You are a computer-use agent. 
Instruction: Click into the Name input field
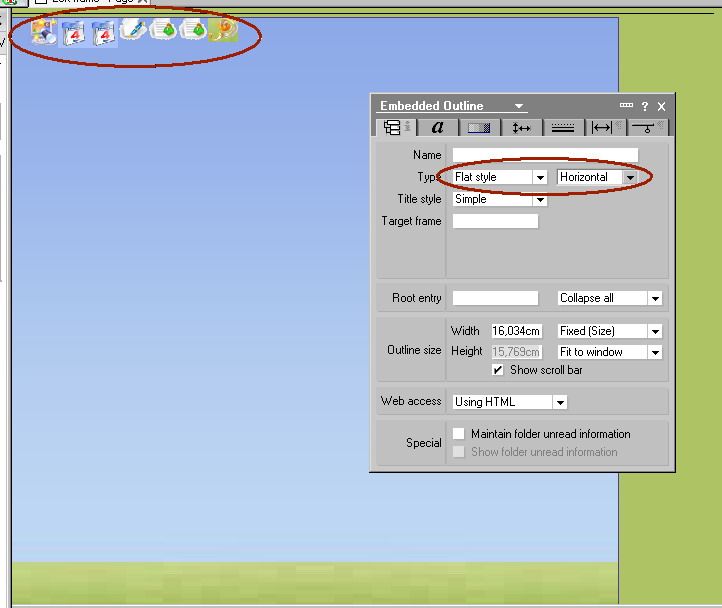point(545,155)
